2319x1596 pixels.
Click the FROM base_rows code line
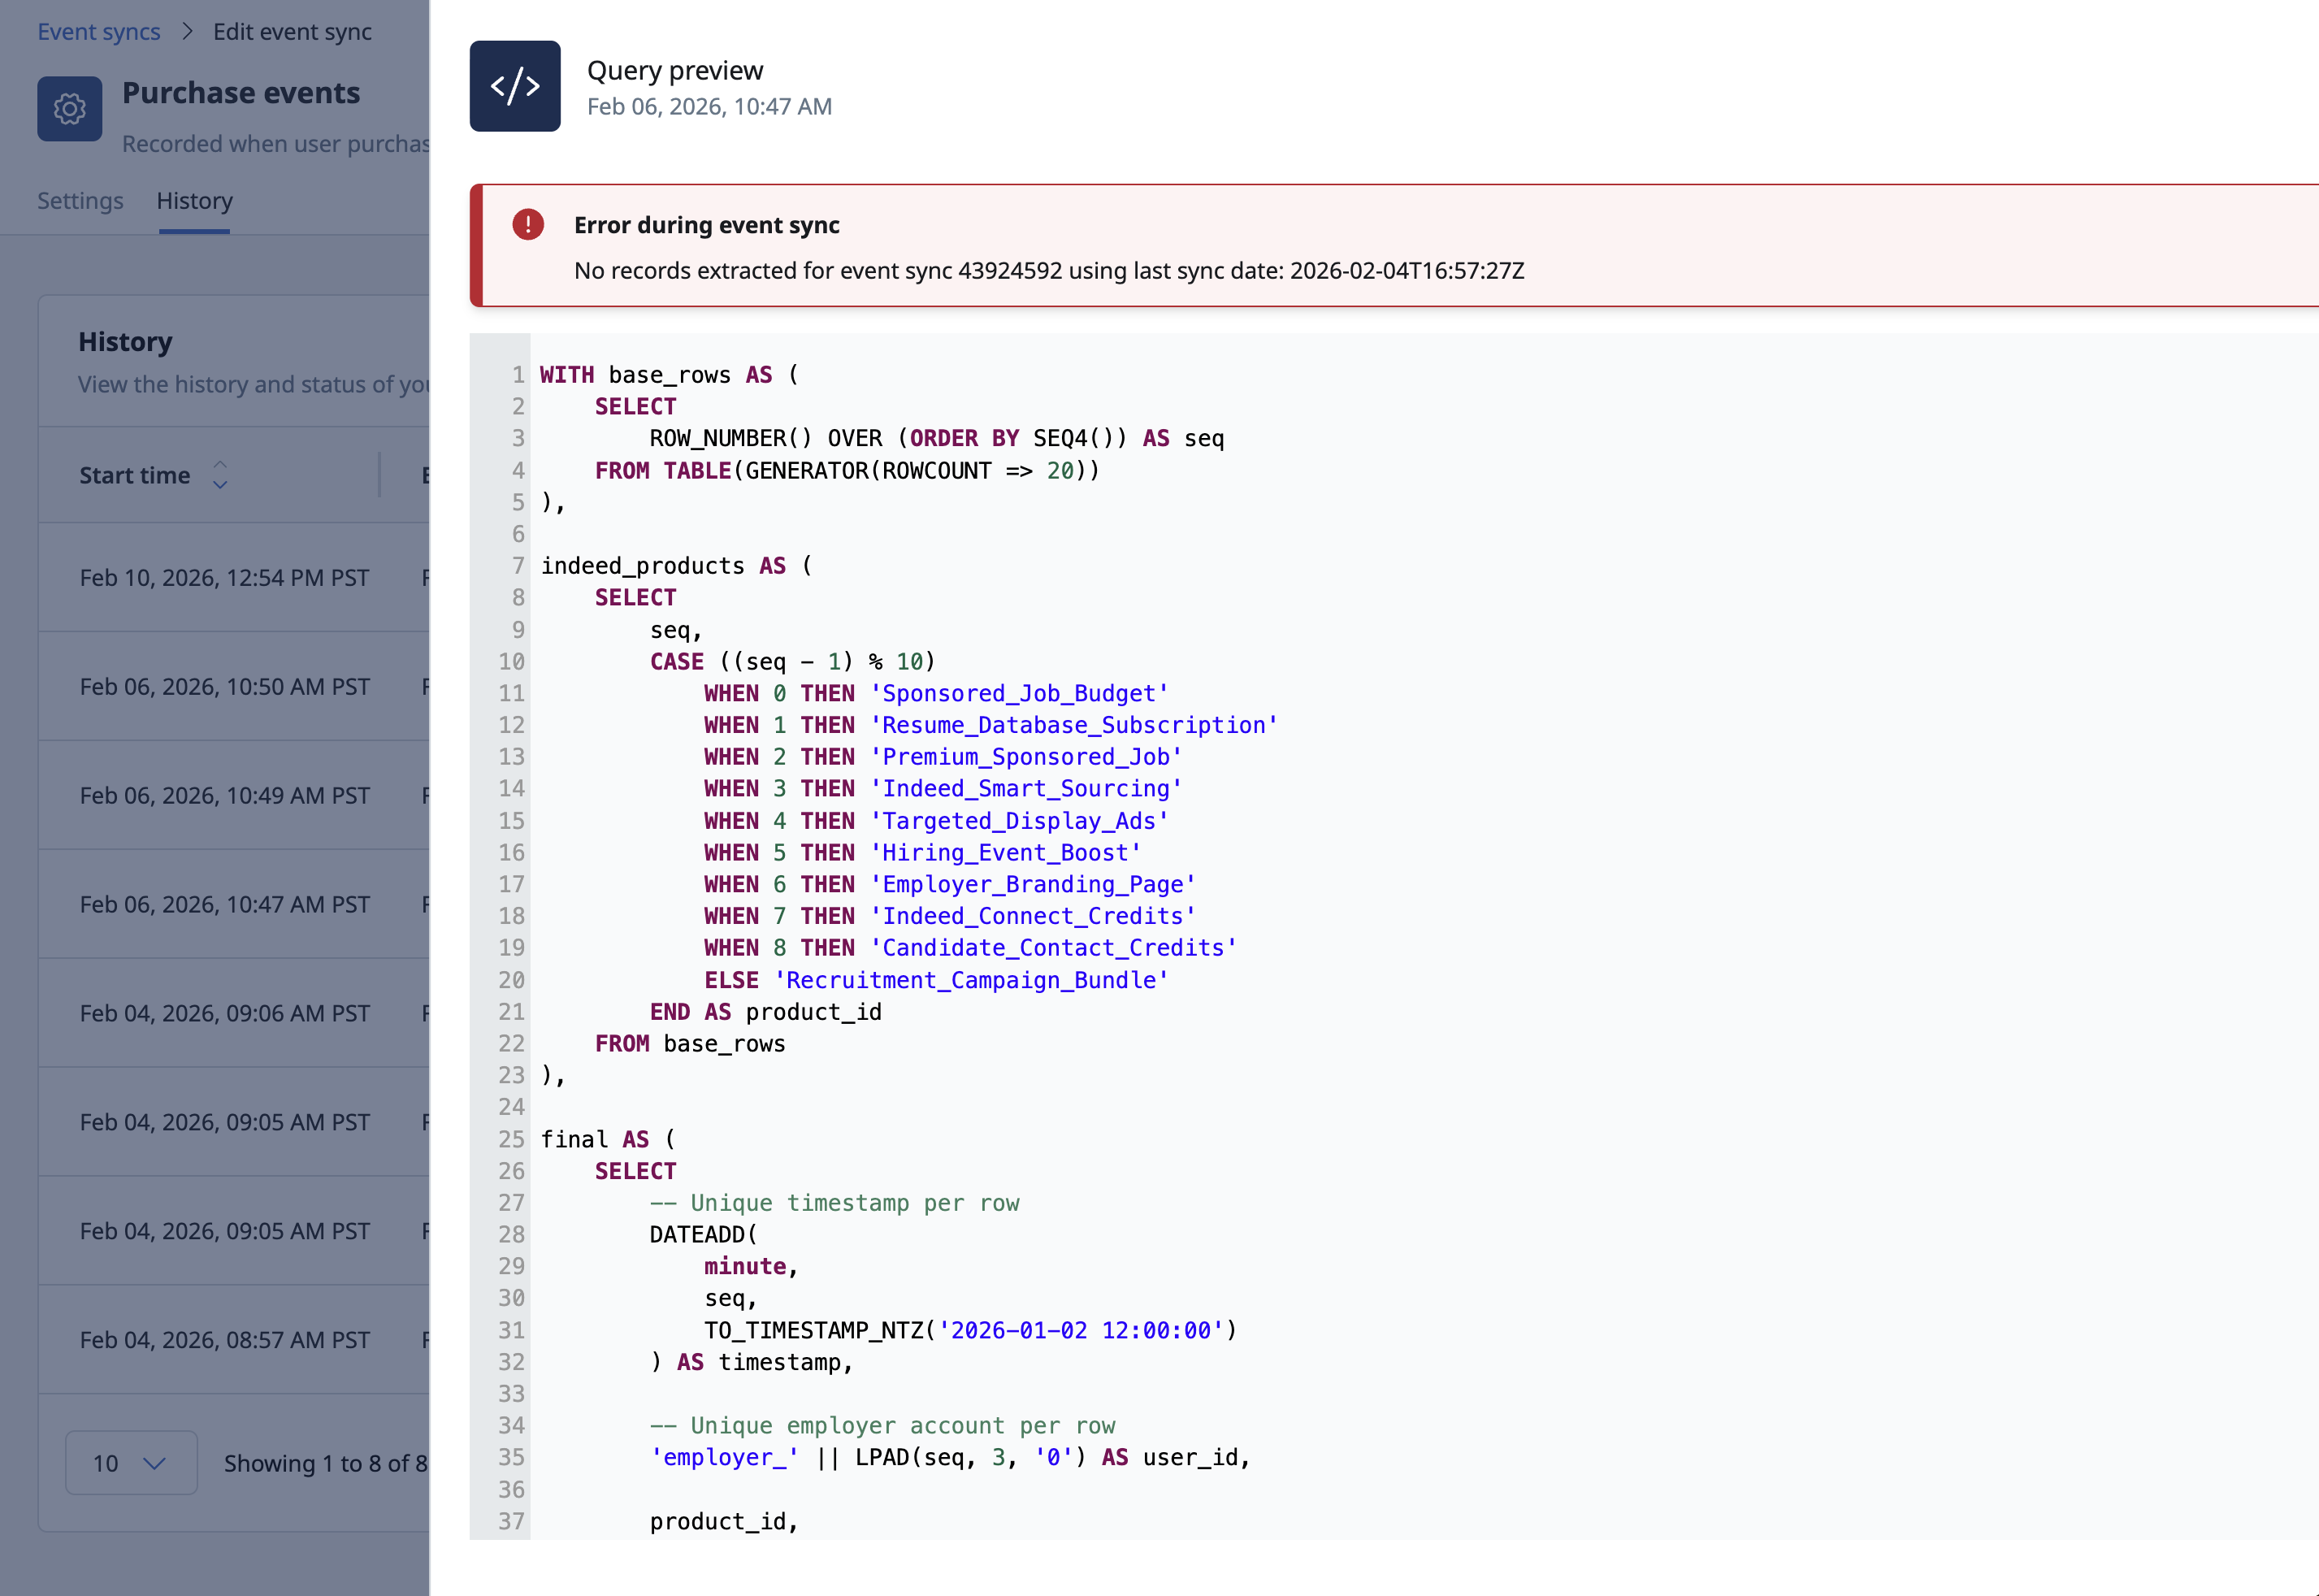coord(690,1044)
